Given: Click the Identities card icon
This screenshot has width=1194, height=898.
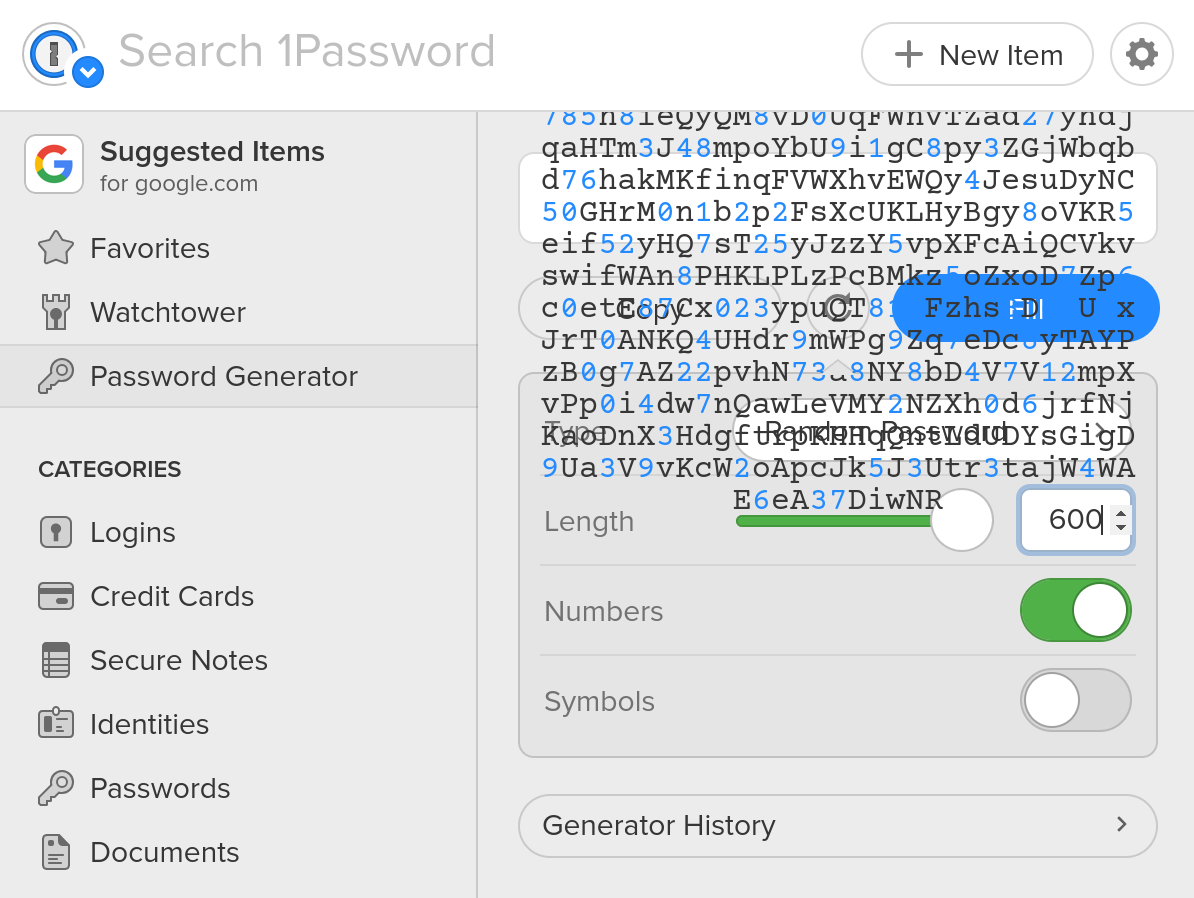Looking at the screenshot, I should [56, 724].
